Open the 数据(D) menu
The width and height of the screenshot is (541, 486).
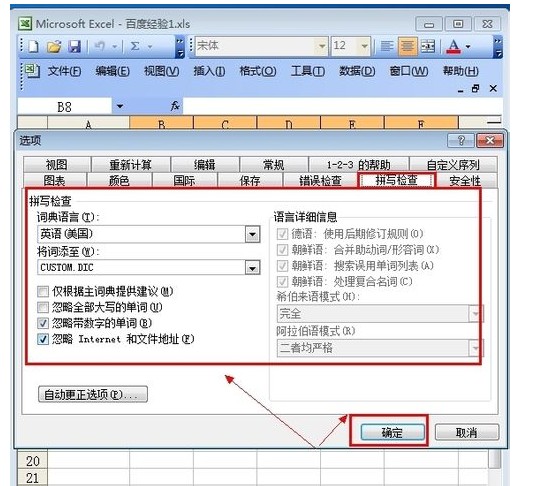(357, 71)
